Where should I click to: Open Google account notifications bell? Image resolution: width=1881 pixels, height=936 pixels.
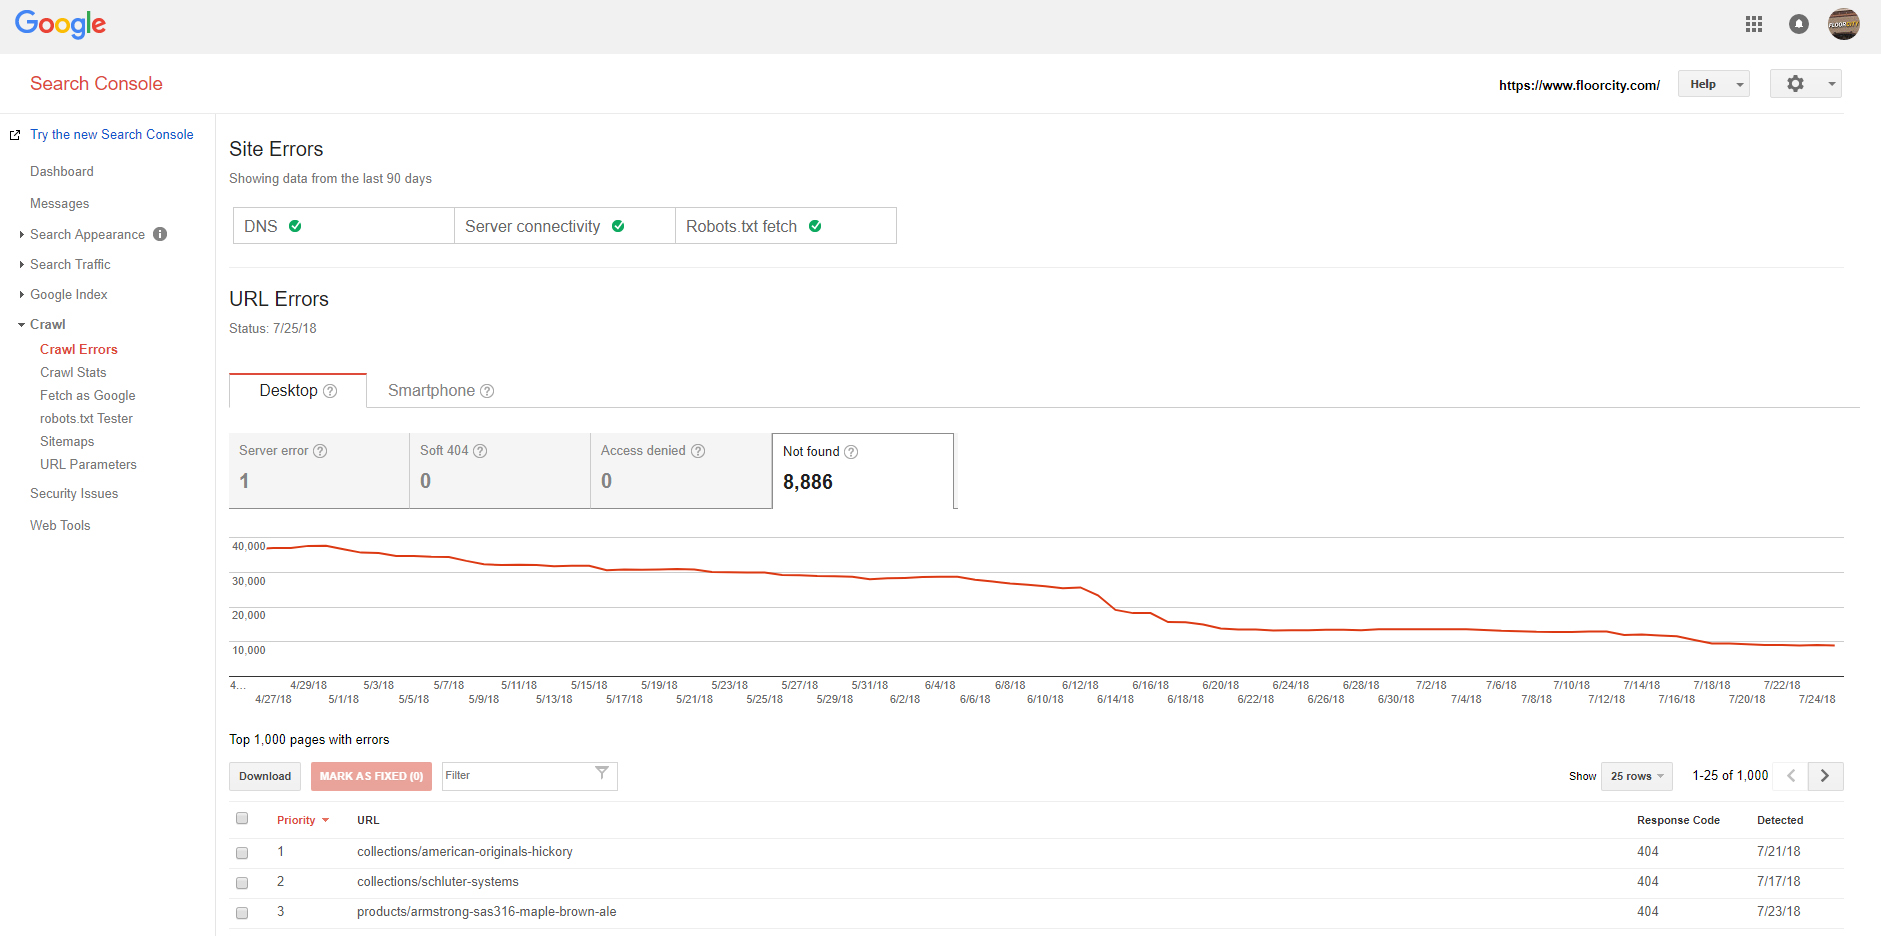[x=1799, y=24]
